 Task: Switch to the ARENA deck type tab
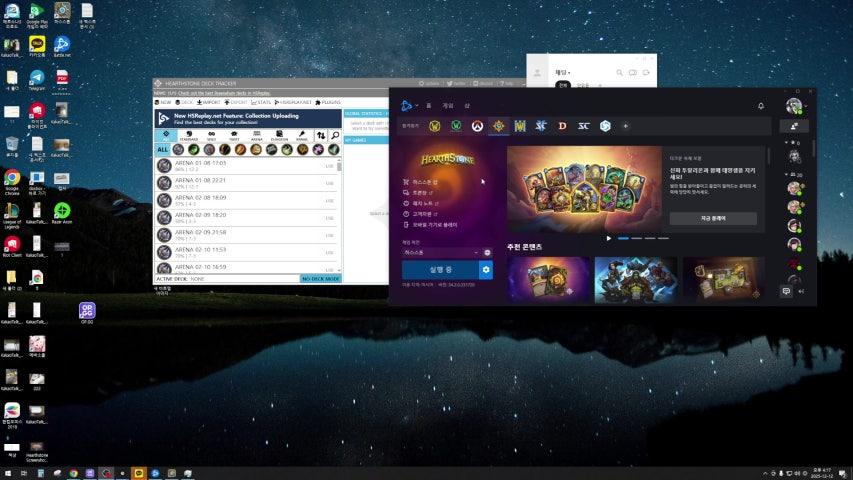256,135
